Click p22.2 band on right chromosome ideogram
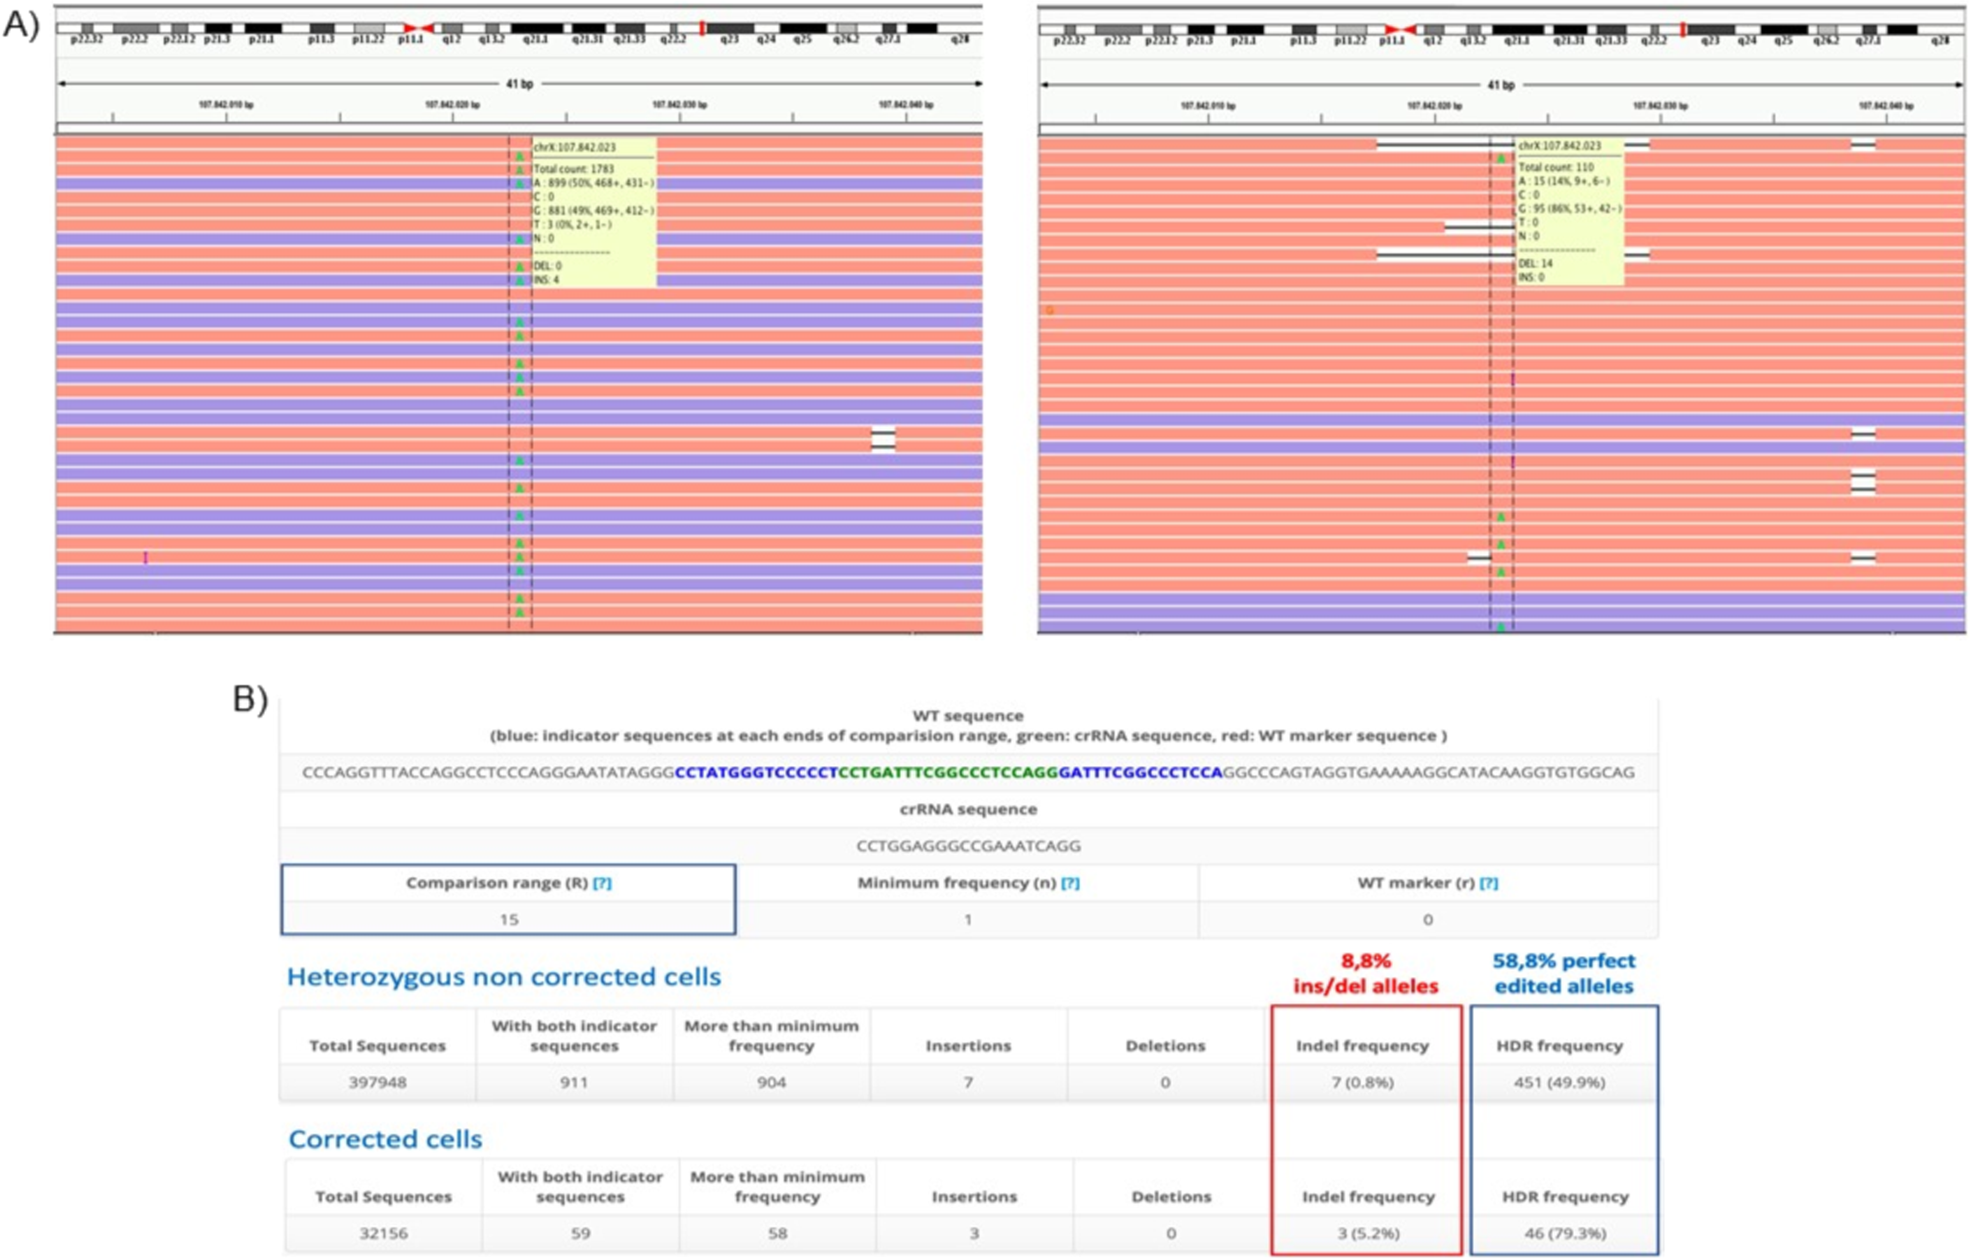Viewport: 1971px width, 1258px height. click(1117, 30)
